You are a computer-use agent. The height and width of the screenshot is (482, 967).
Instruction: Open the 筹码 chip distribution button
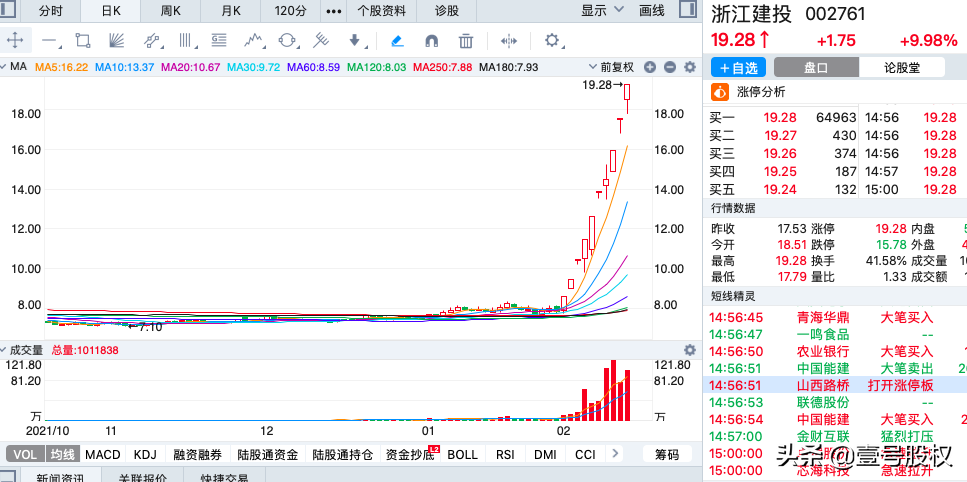coord(667,455)
